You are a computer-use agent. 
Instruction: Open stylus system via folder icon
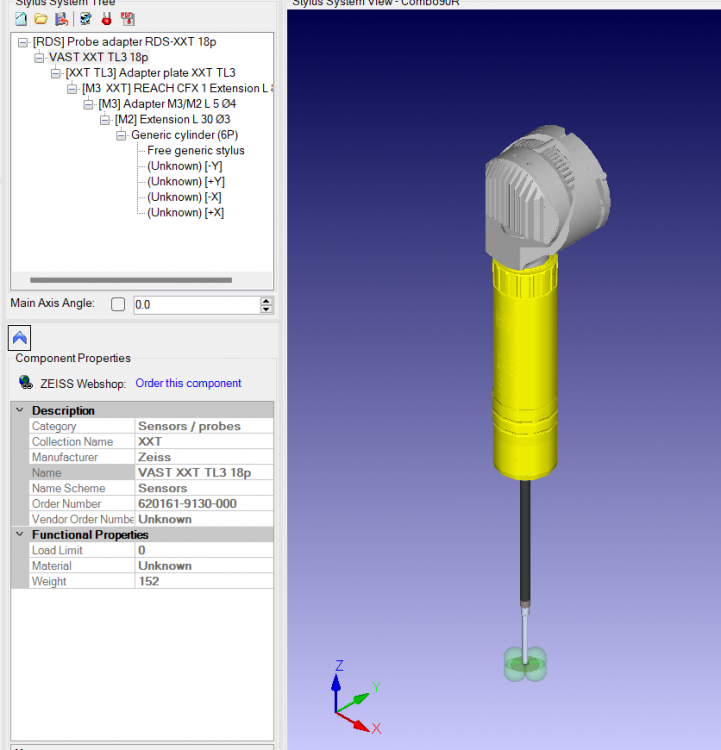coord(41,19)
